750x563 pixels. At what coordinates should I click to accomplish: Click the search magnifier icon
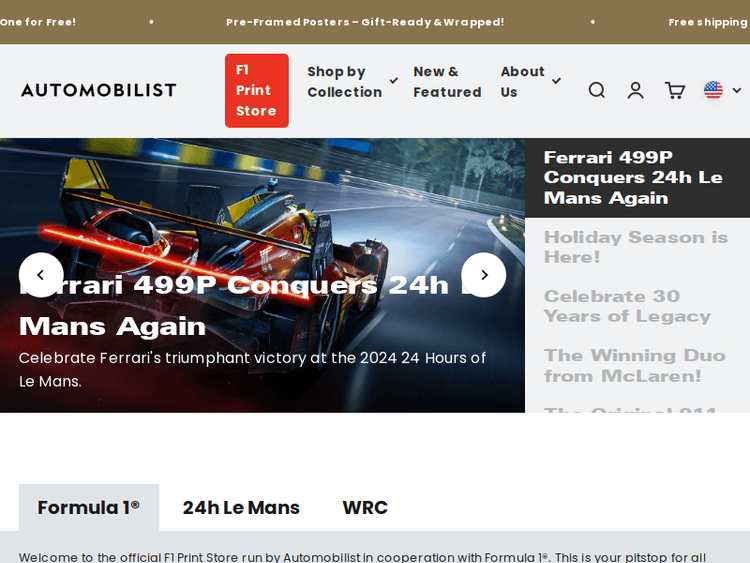tap(597, 90)
